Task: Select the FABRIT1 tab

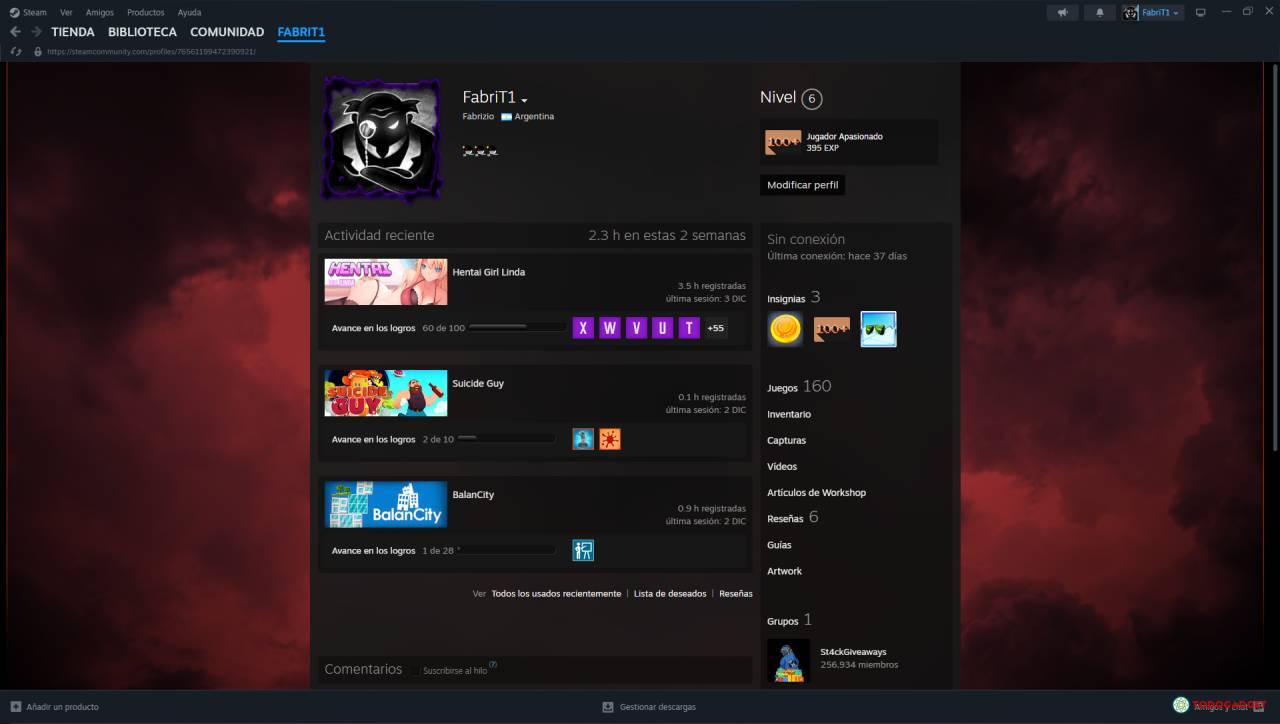Action: click(301, 32)
